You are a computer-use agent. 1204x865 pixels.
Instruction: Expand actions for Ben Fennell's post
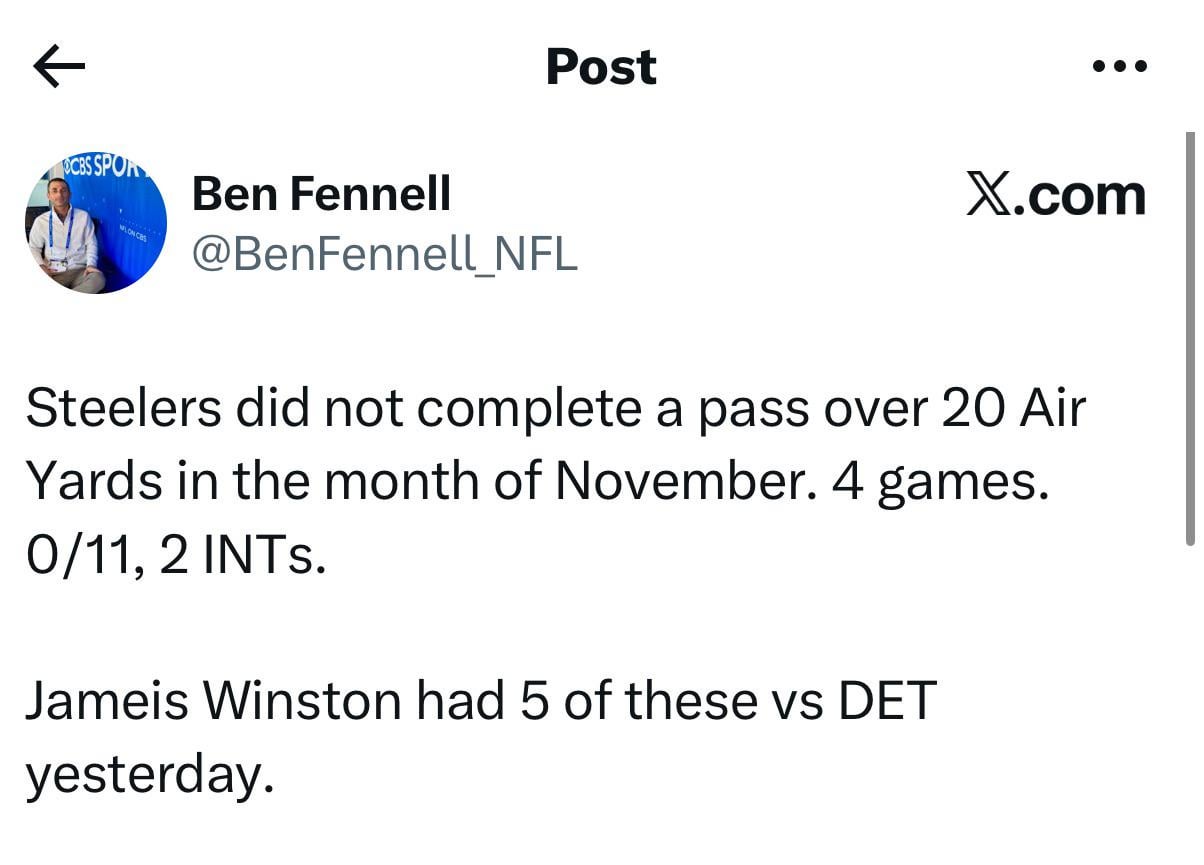(x=1120, y=66)
